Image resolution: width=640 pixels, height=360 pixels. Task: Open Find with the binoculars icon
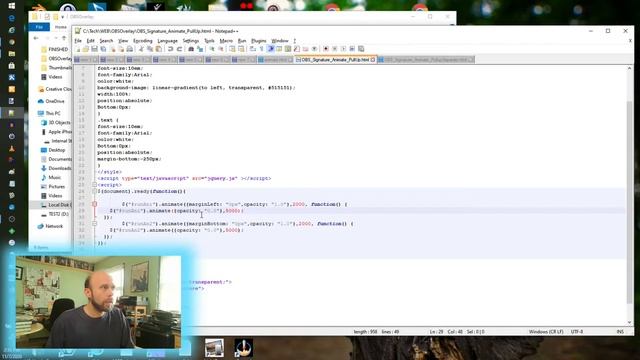pyautogui.click(x=191, y=49)
